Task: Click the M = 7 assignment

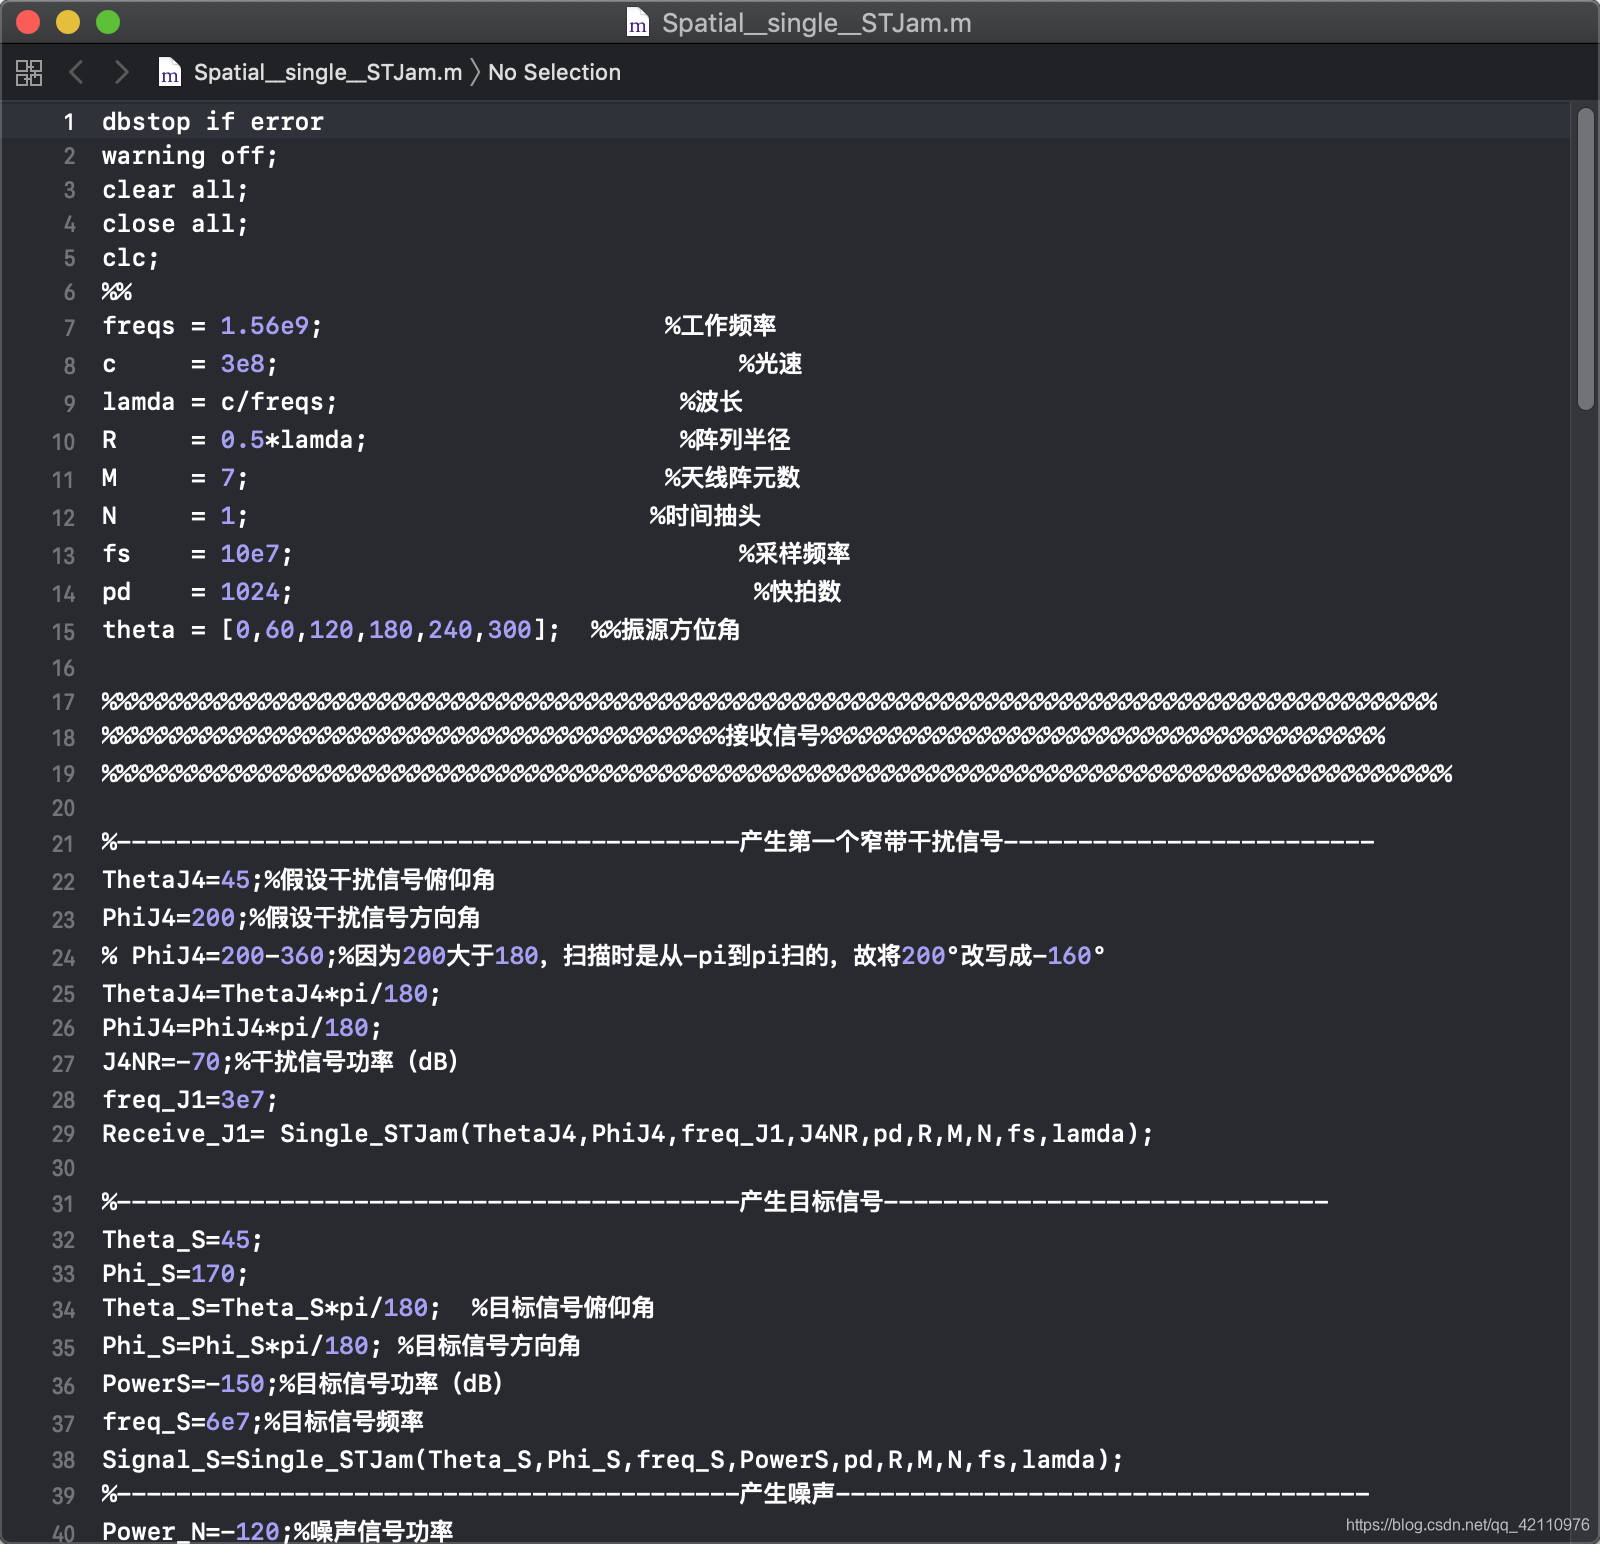Action: (x=174, y=478)
